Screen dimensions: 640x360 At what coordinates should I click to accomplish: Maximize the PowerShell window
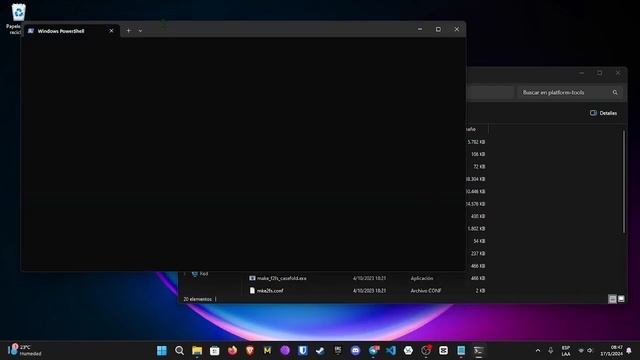pyautogui.click(x=438, y=29)
